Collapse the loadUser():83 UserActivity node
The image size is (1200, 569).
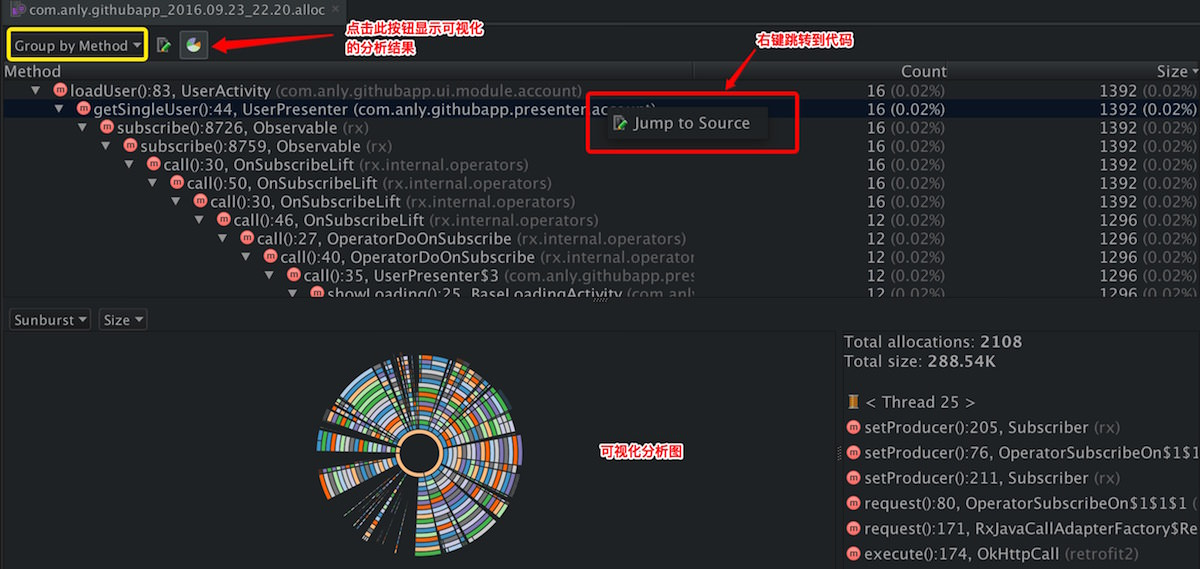(x=36, y=90)
